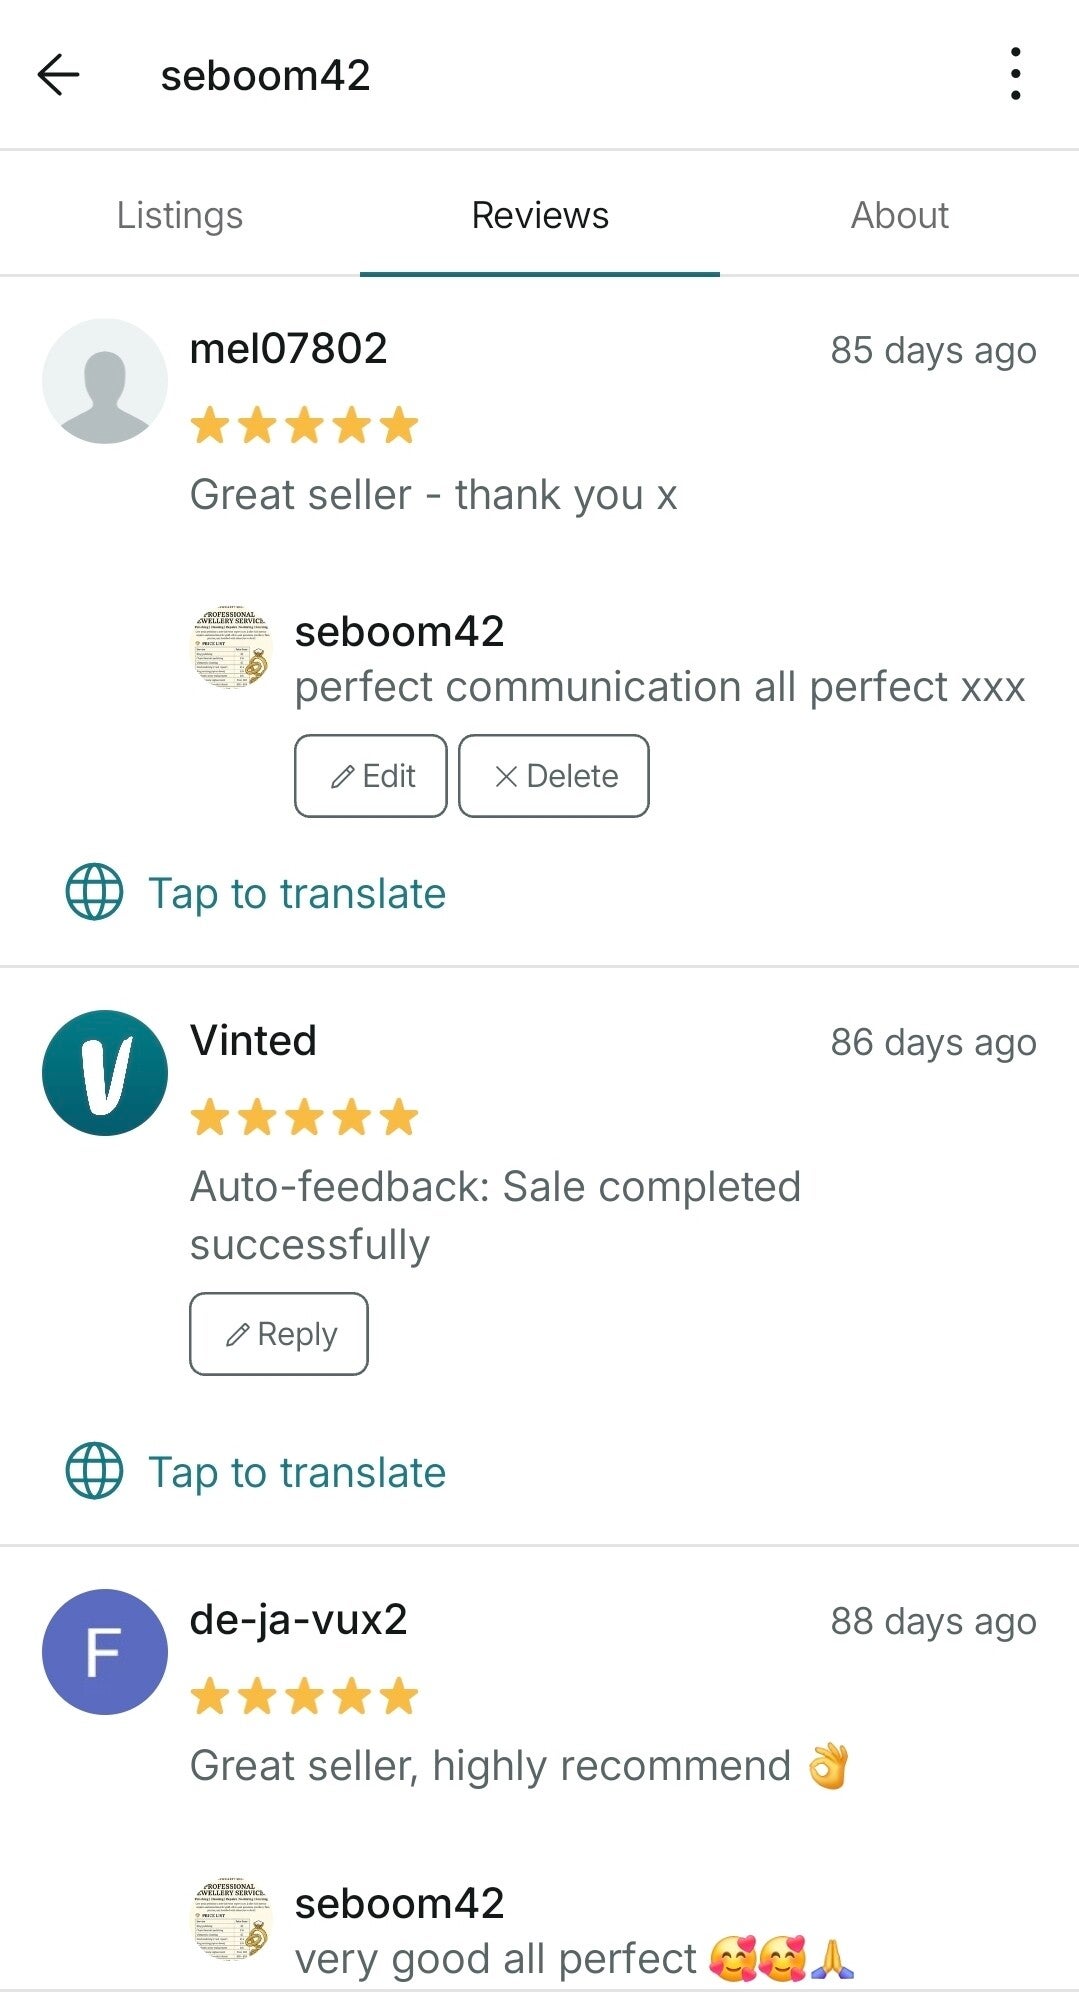Screen dimensions: 1079x1994
Task: Select the Reviews tab
Action: (540, 216)
